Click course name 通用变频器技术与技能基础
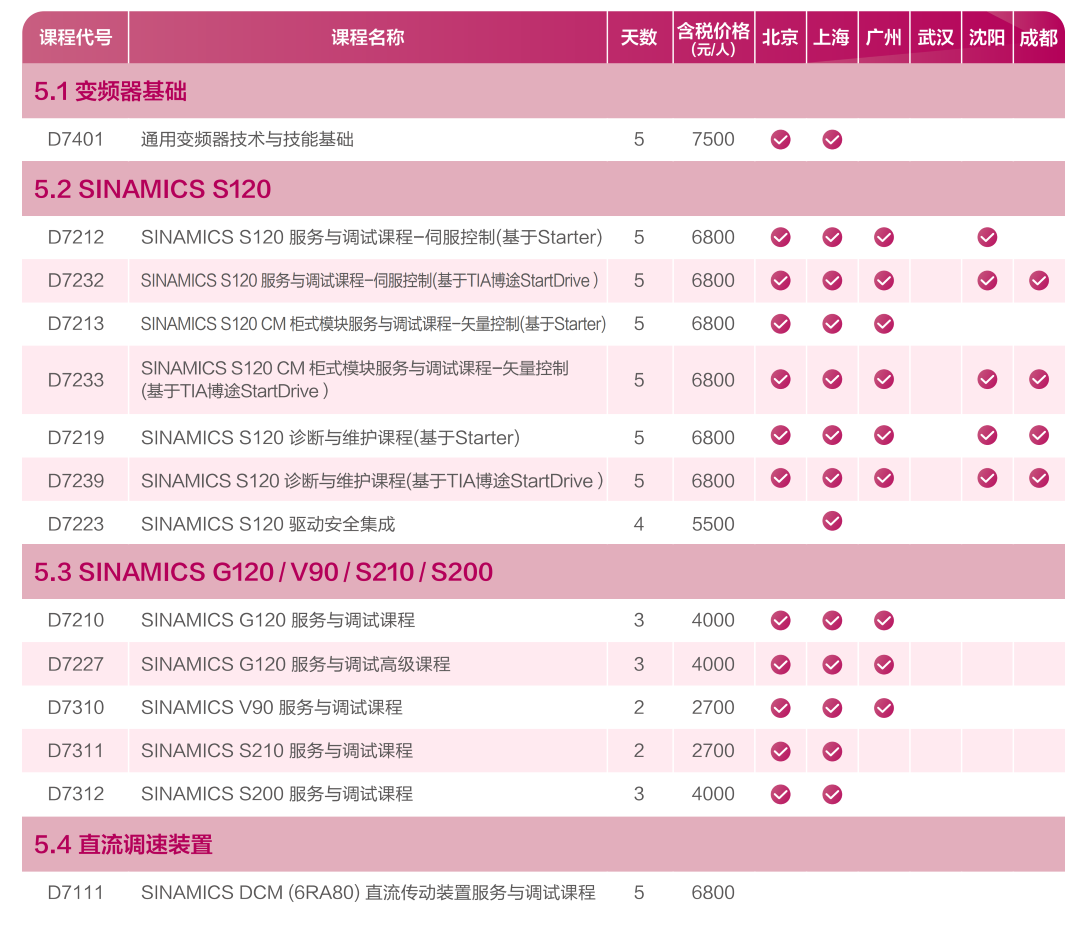The height and width of the screenshot is (941, 1080). [247, 139]
